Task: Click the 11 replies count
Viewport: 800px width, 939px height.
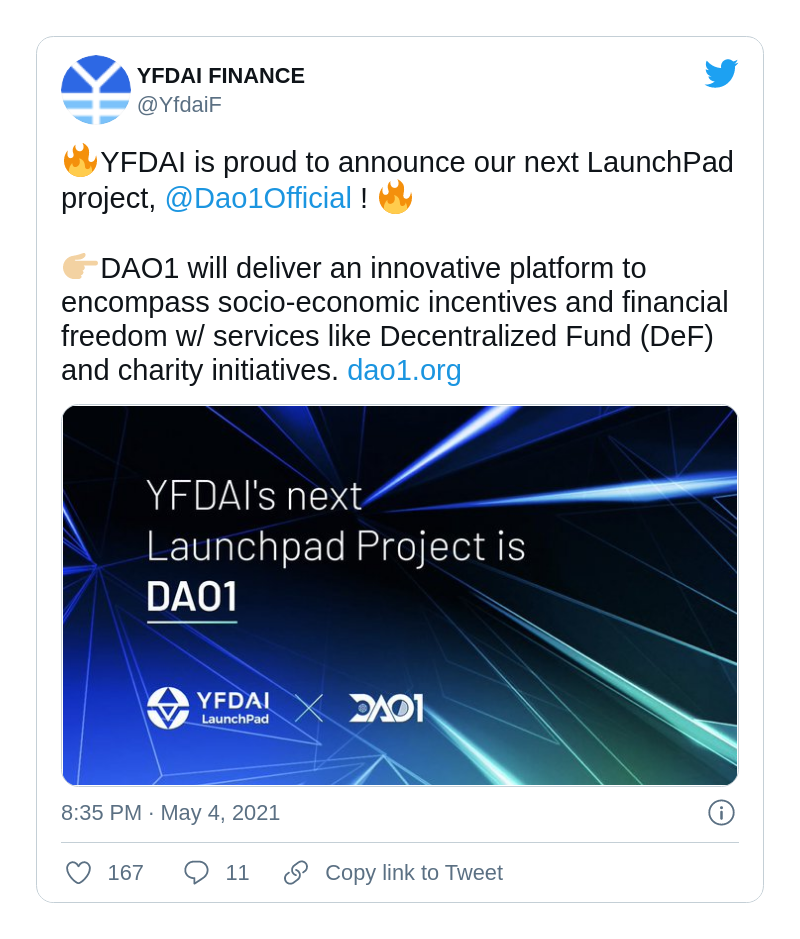Action: (x=237, y=873)
